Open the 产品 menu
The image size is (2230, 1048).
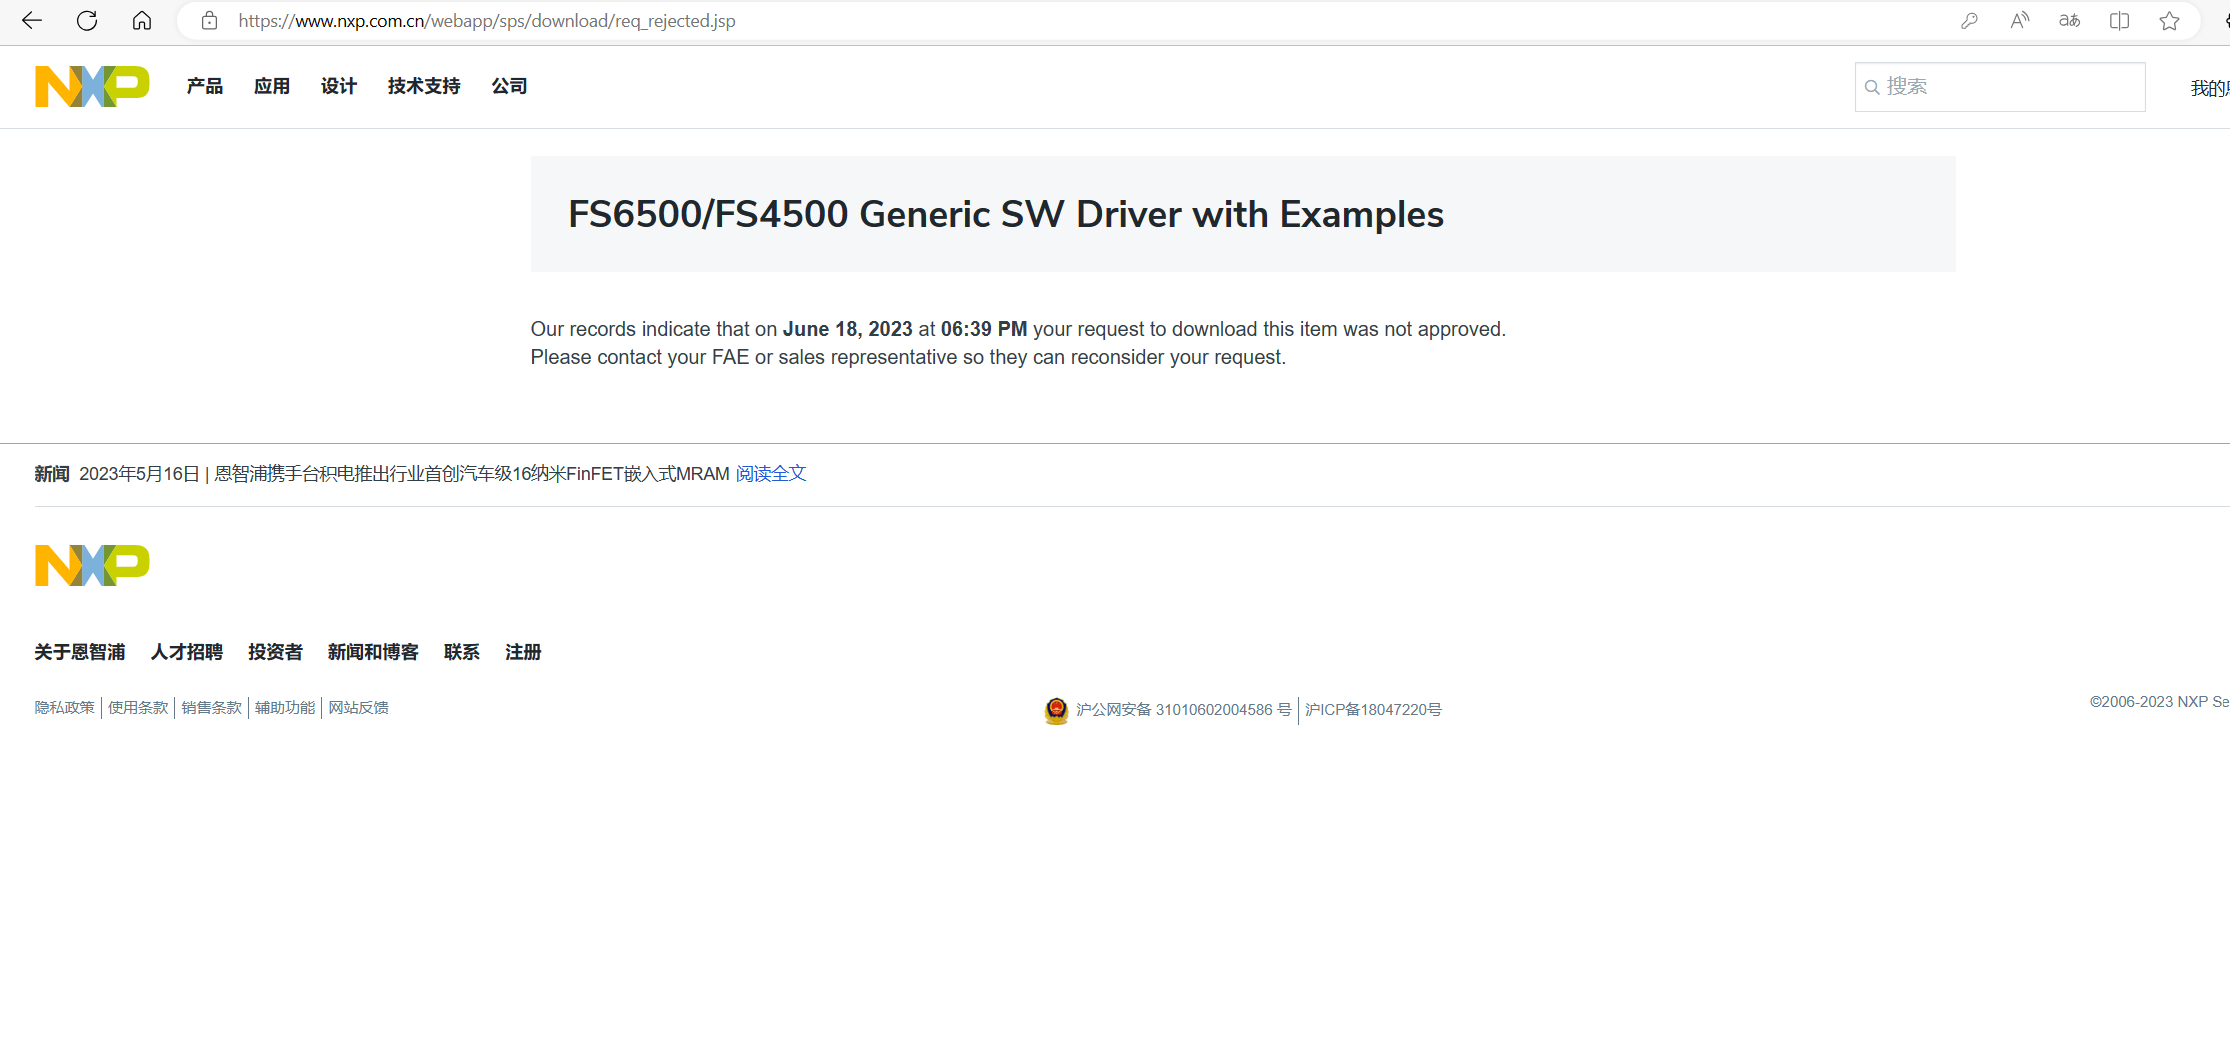[x=204, y=86]
